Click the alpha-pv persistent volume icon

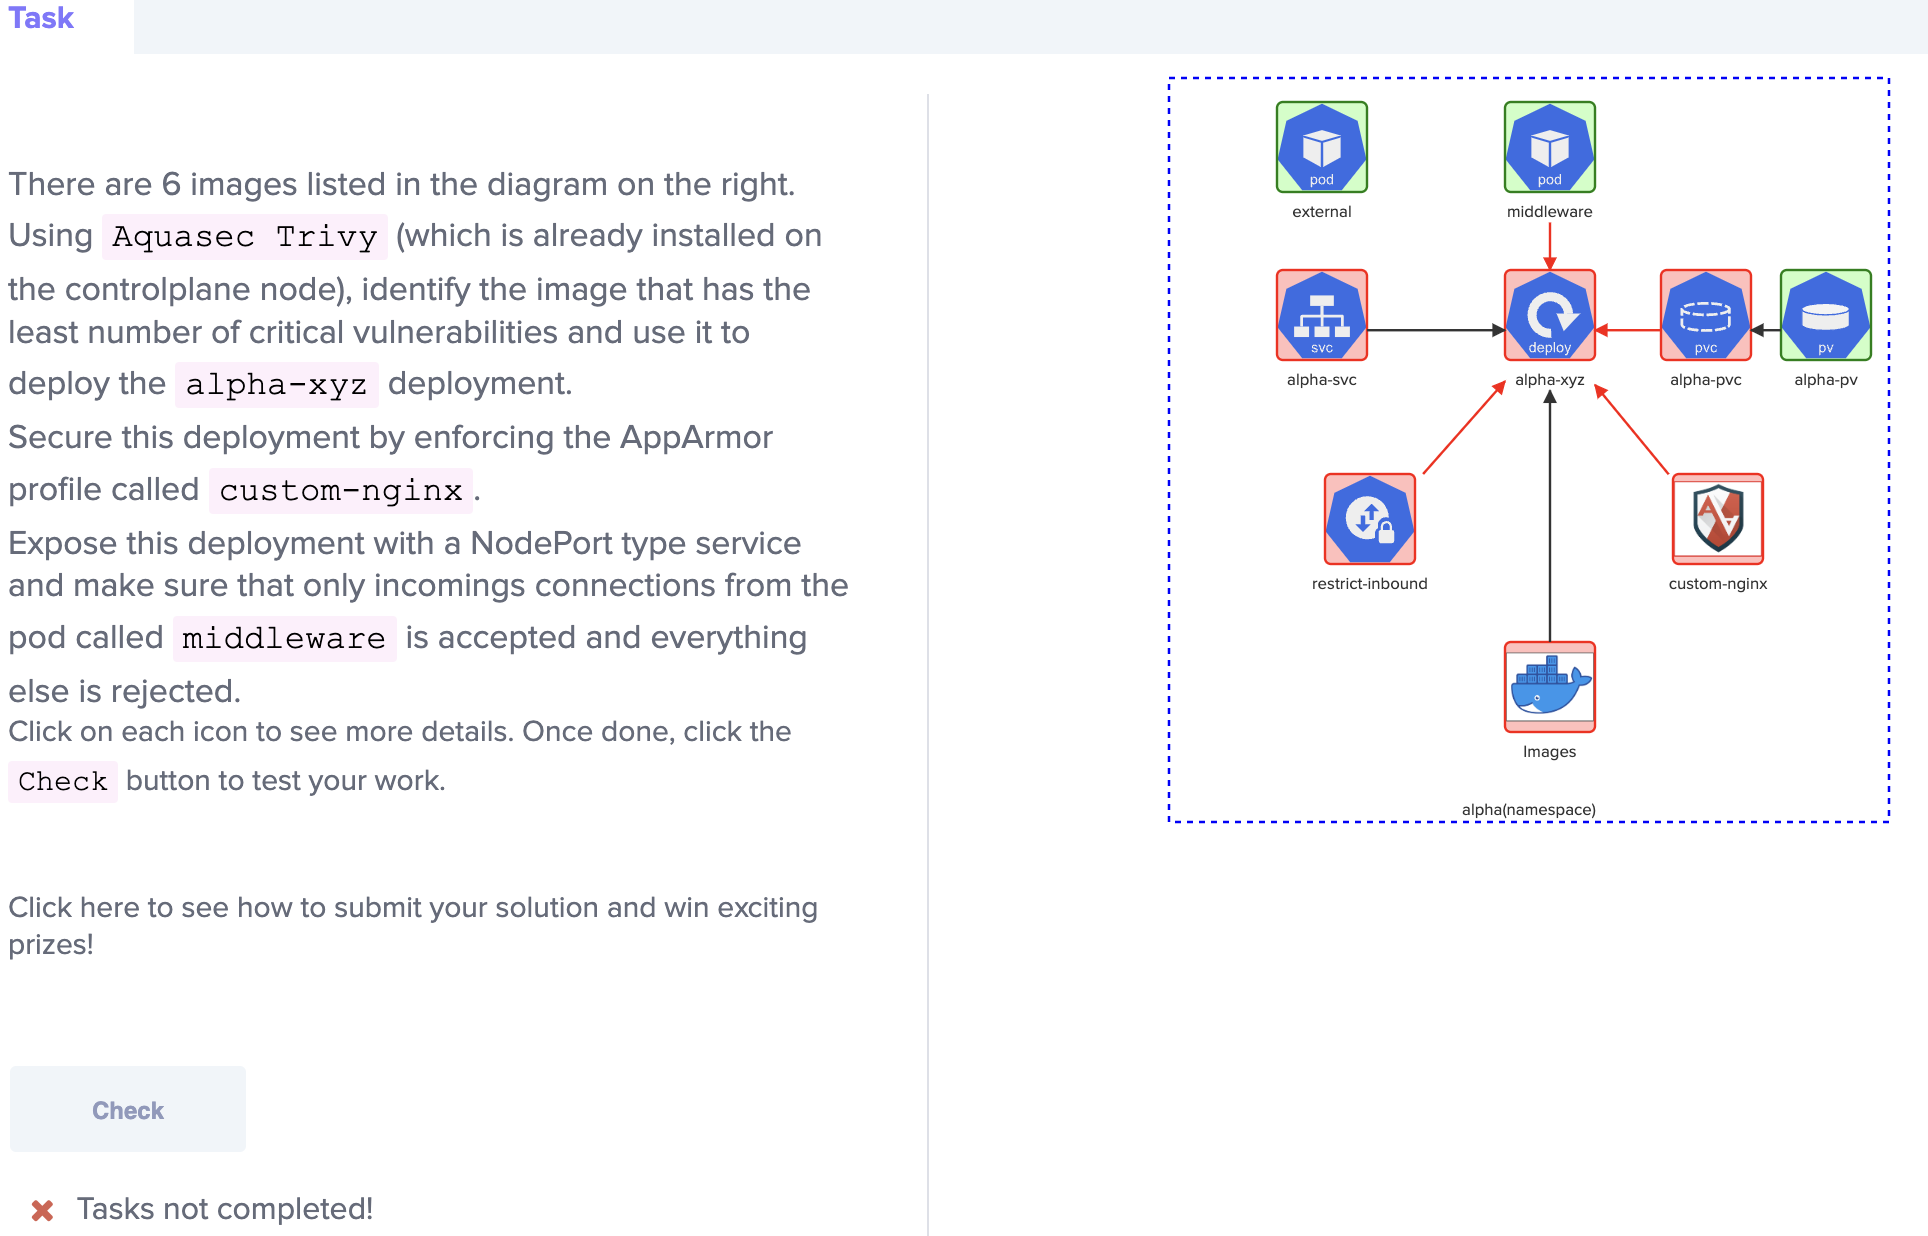pos(1825,315)
